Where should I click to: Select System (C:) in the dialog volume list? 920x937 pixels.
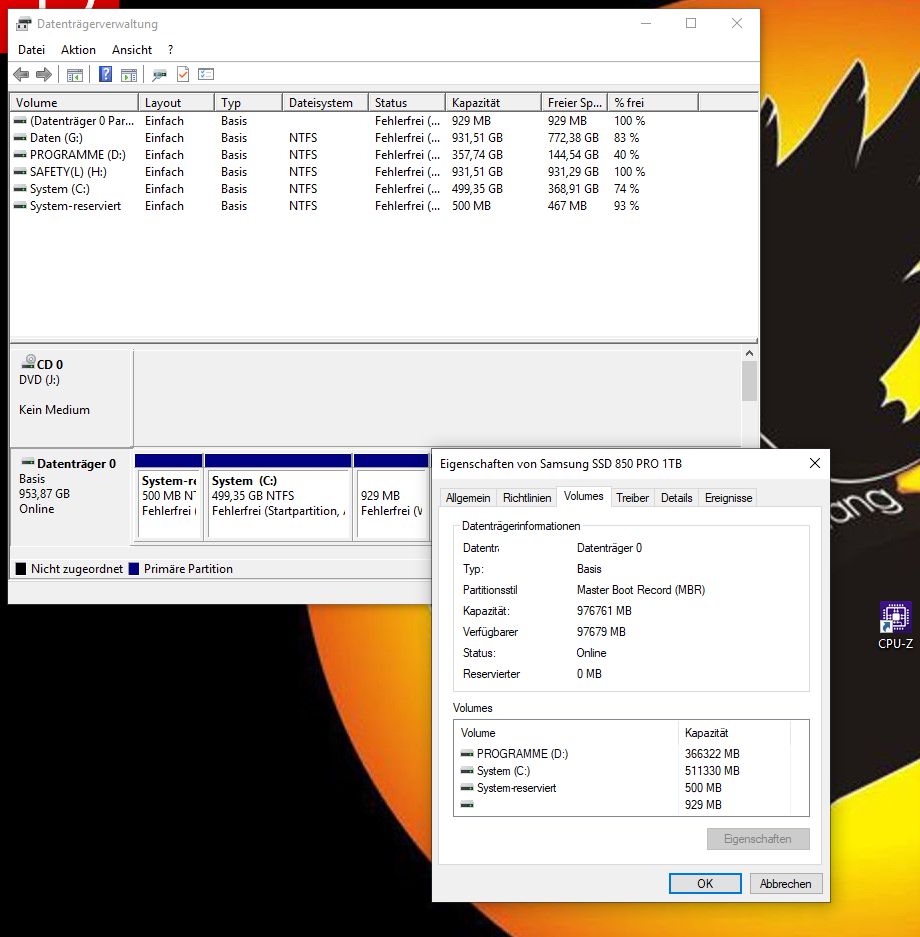(626, 771)
